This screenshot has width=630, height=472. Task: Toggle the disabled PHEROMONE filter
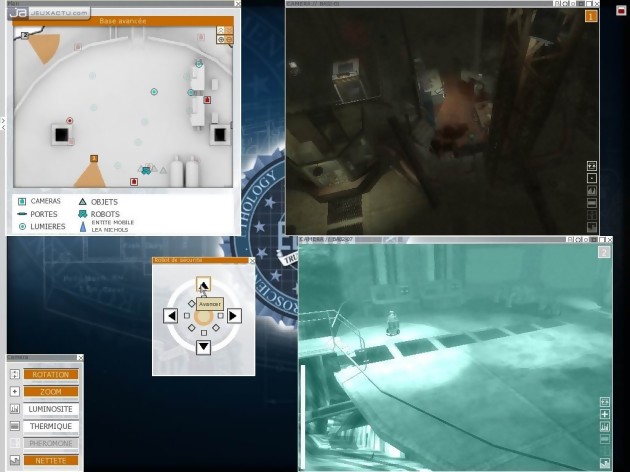click(51, 443)
